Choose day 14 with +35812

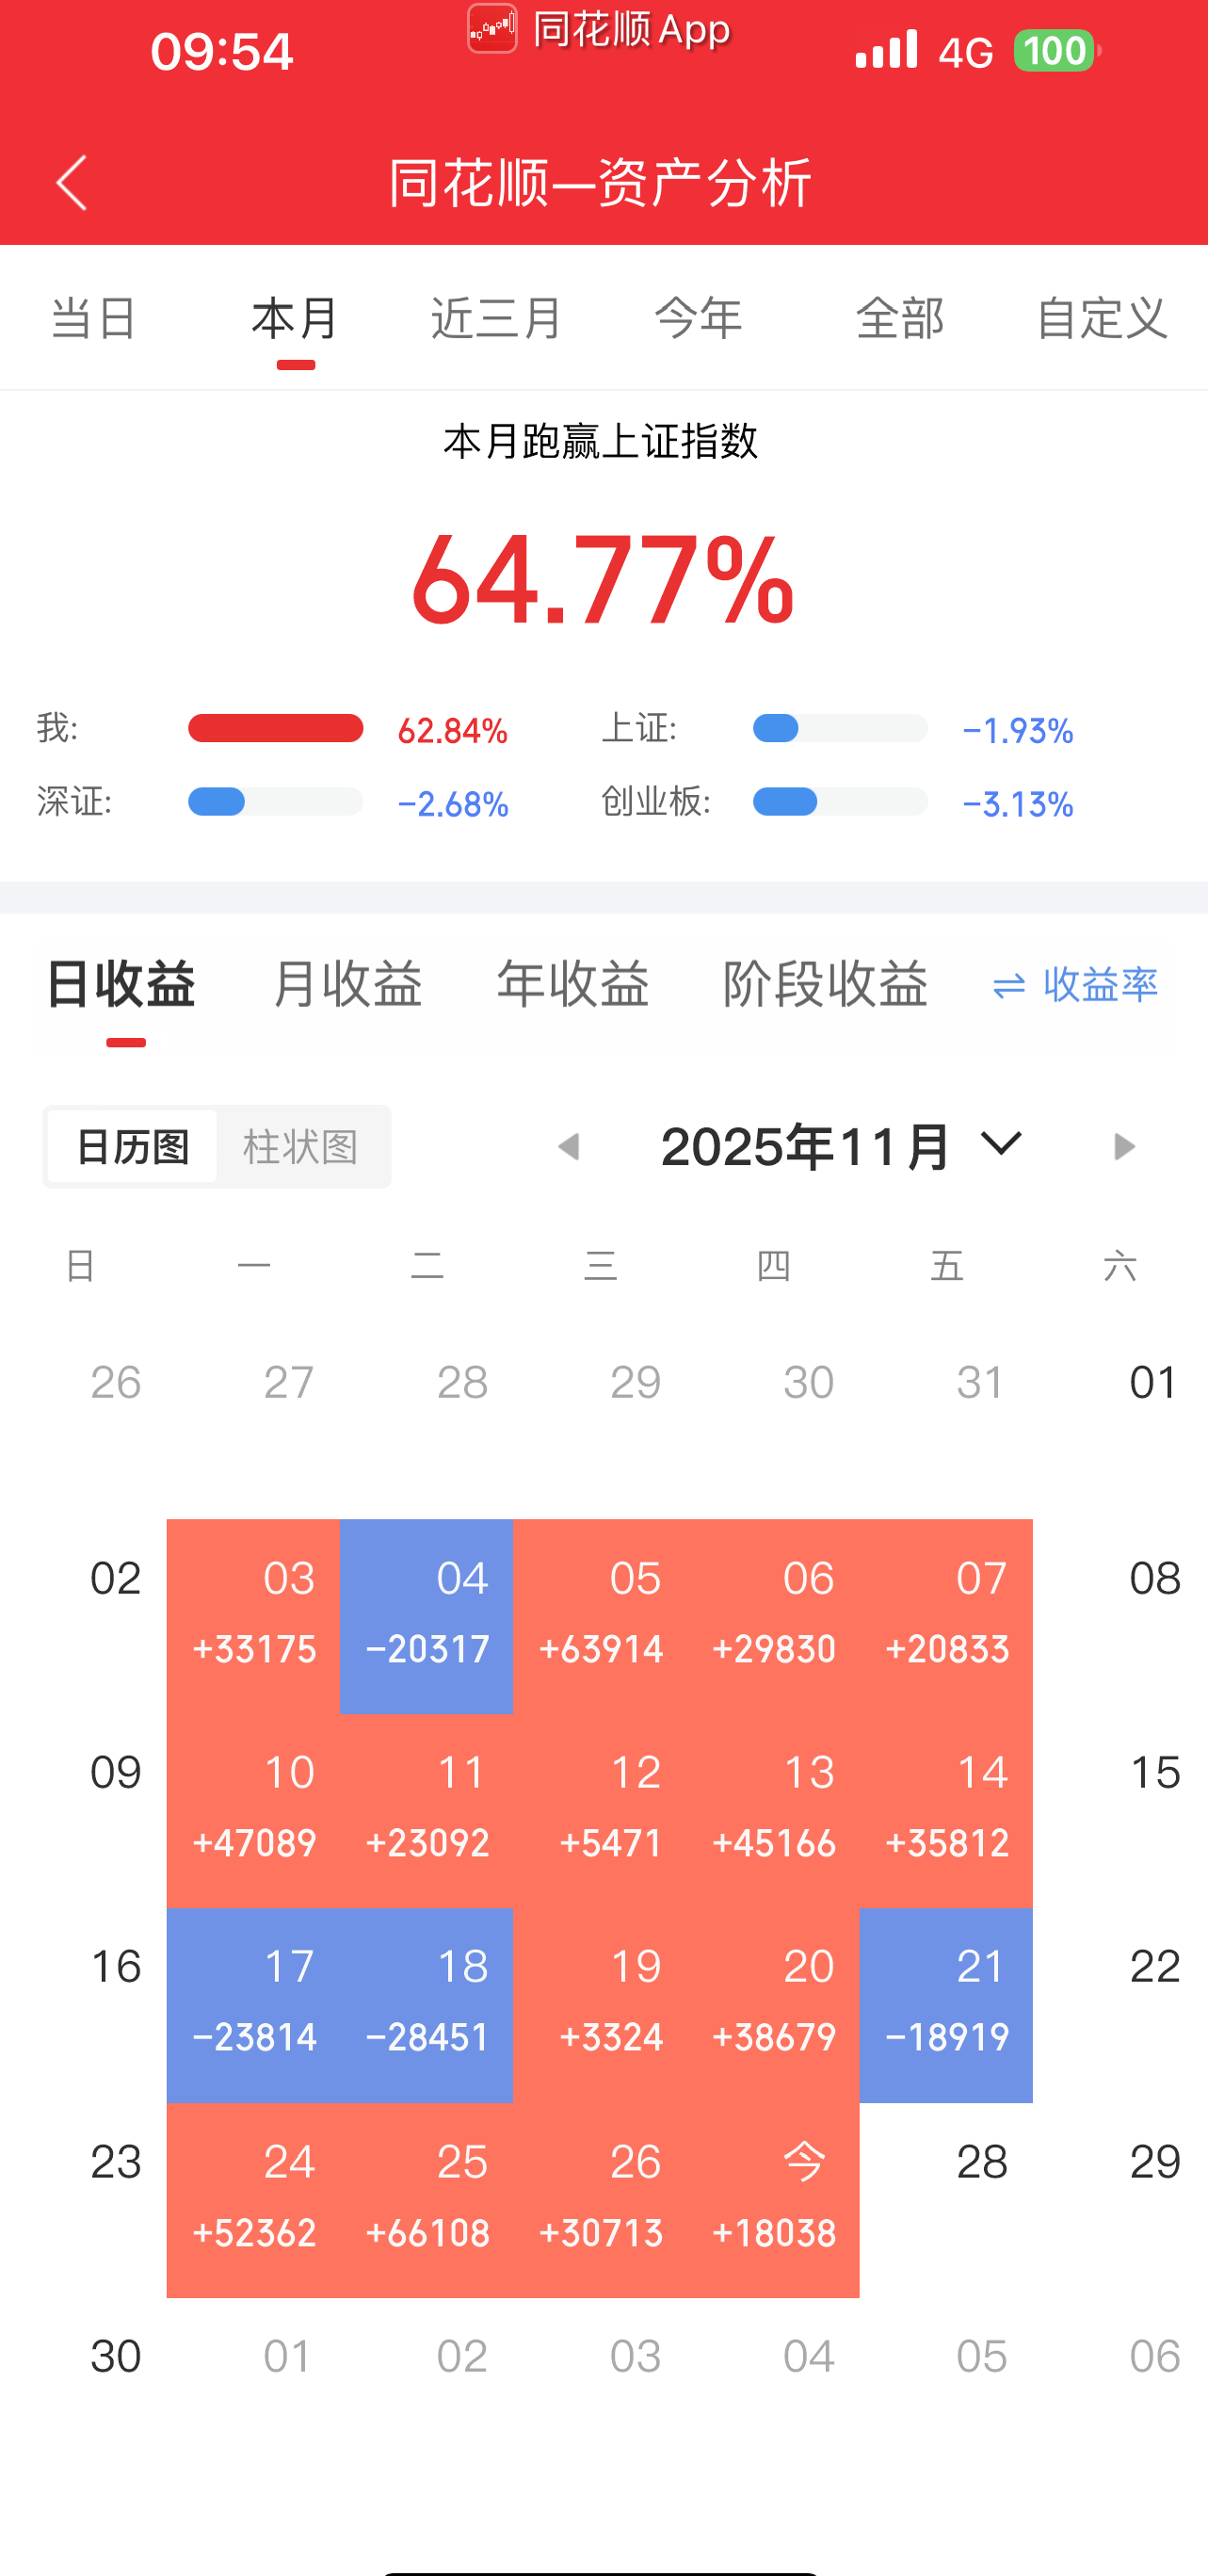tap(946, 1810)
